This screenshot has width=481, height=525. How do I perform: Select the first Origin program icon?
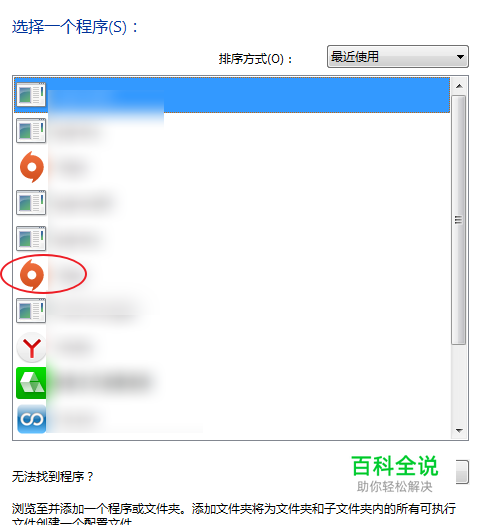pyautogui.click(x=31, y=167)
